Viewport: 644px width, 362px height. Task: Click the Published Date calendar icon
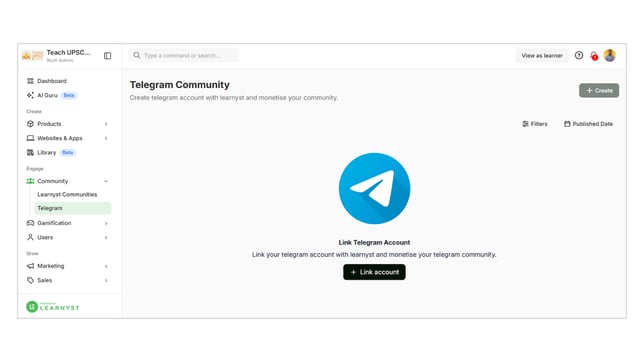click(567, 124)
